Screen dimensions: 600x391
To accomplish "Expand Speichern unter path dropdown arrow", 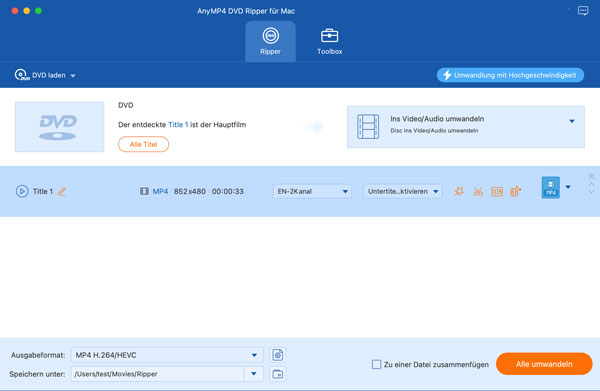I will (x=254, y=374).
